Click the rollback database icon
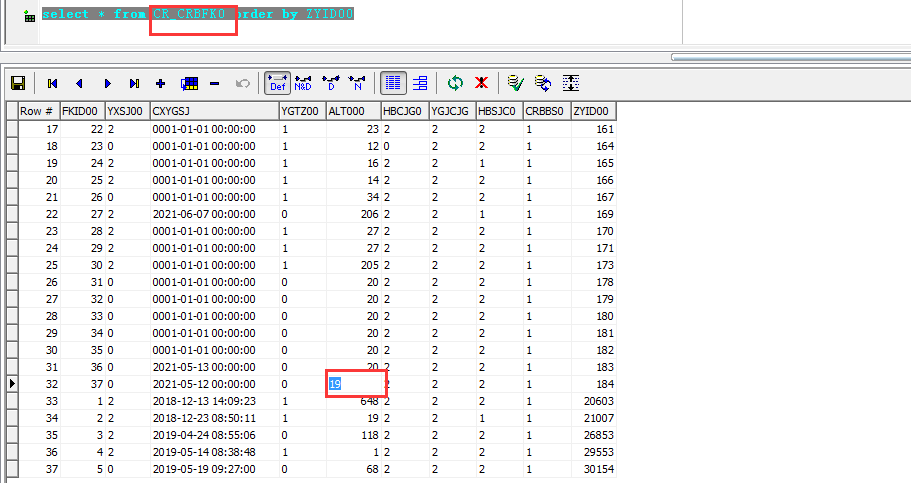Viewport: 911px width, 483px height. (543, 83)
